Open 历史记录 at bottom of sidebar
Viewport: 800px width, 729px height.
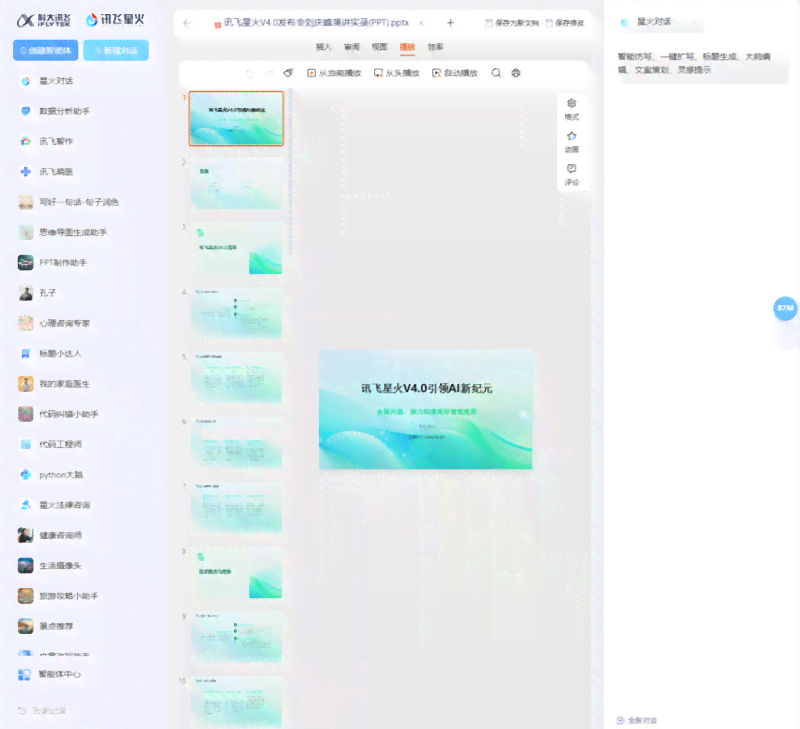[x=42, y=711]
